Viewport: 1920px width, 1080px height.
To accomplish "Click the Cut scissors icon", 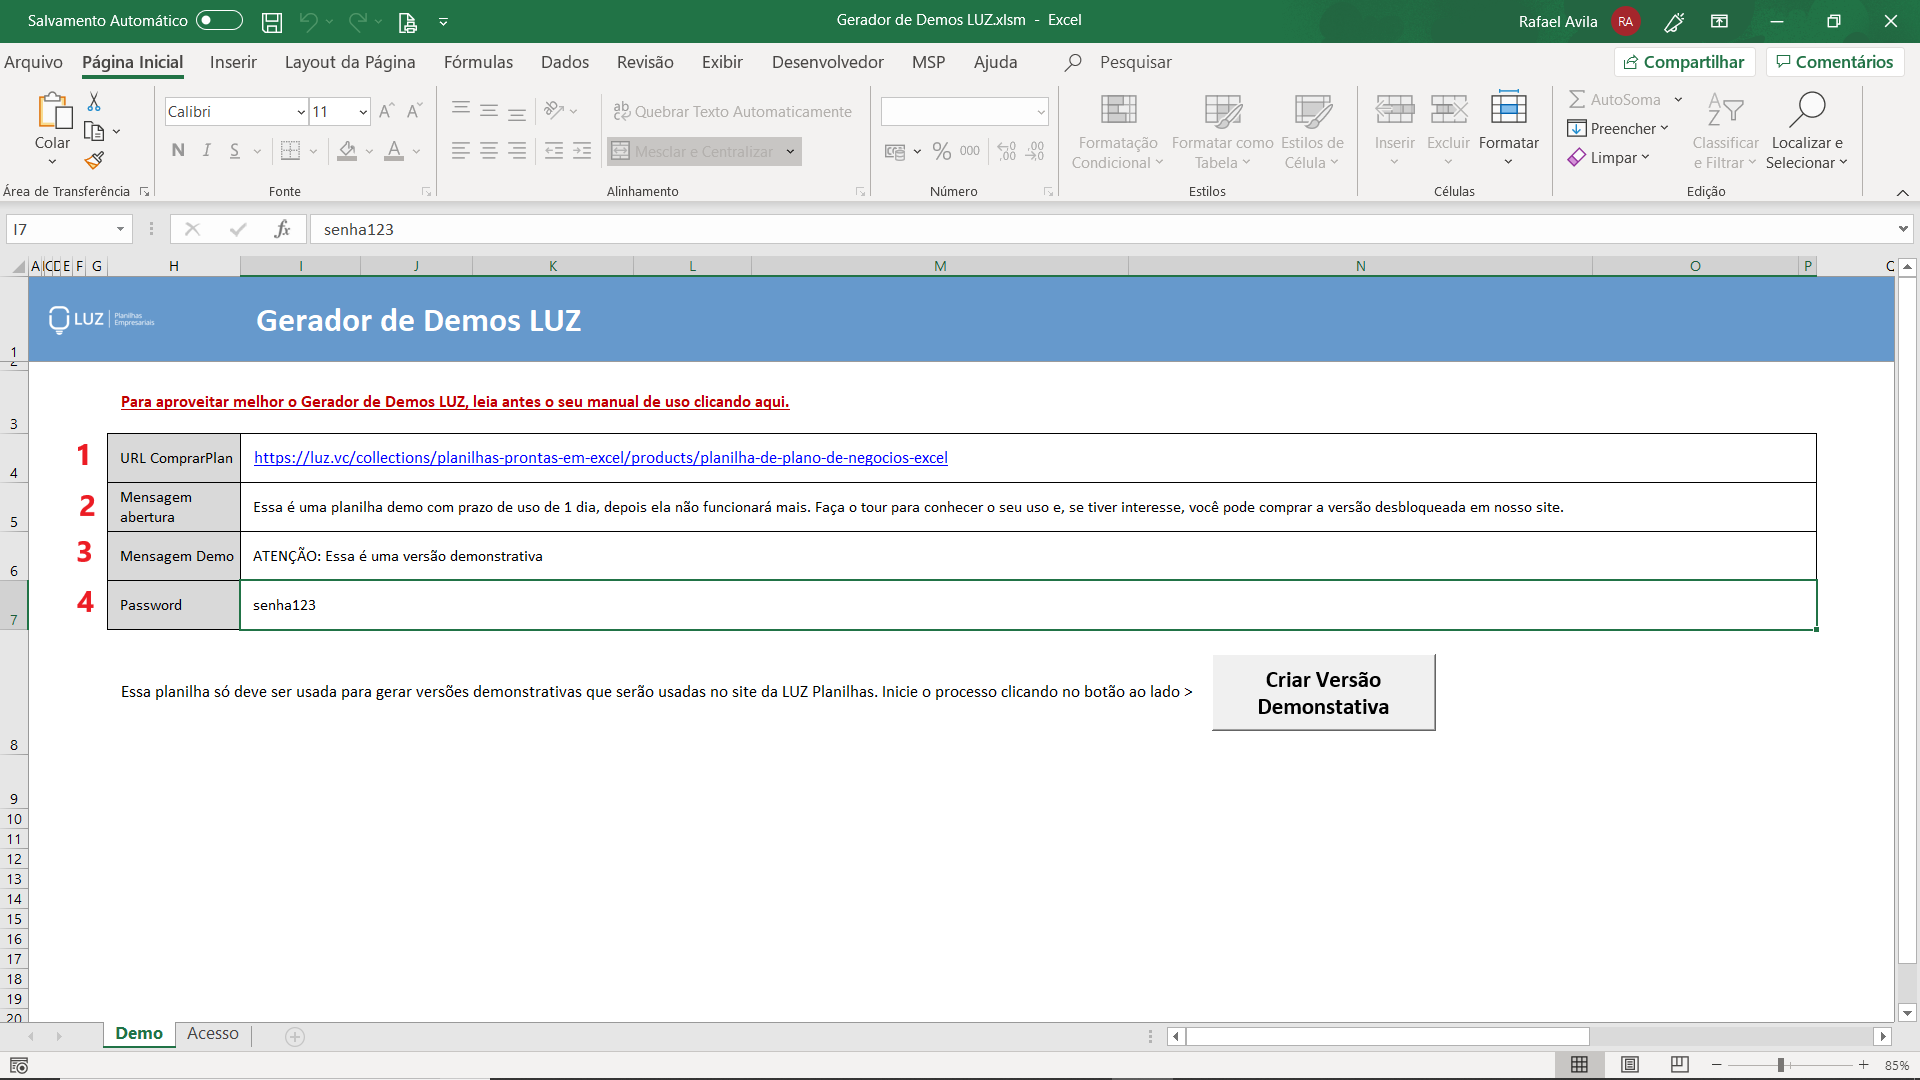I will pos(94,101).
